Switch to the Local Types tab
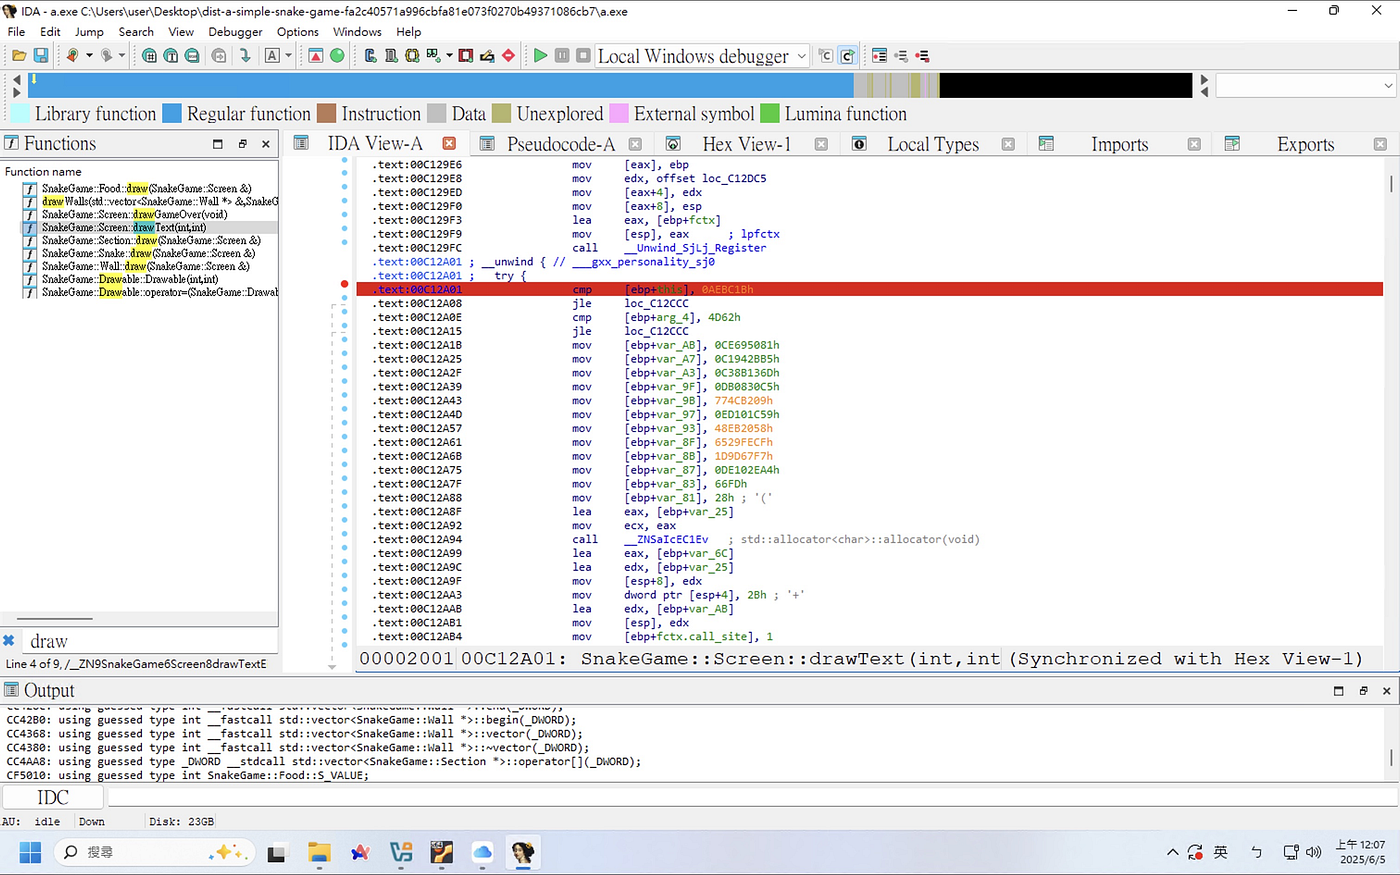 (x=933, y=144)
